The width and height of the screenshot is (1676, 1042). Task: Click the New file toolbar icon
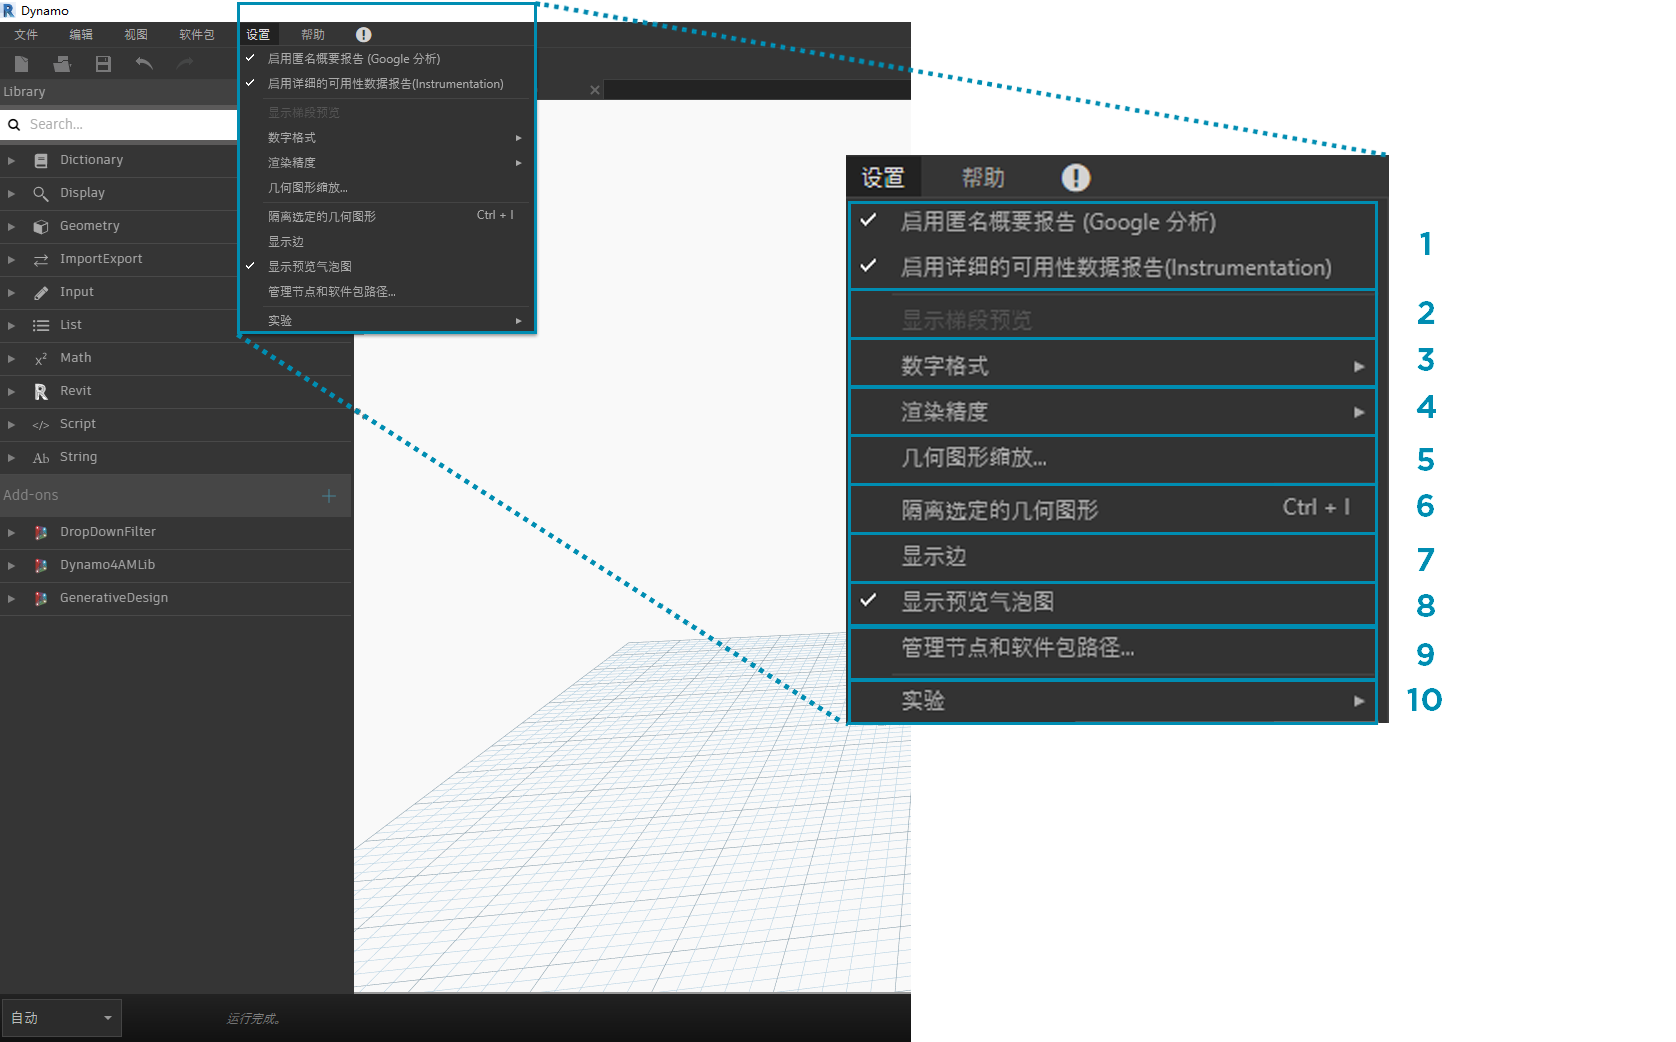click(21, 64)
